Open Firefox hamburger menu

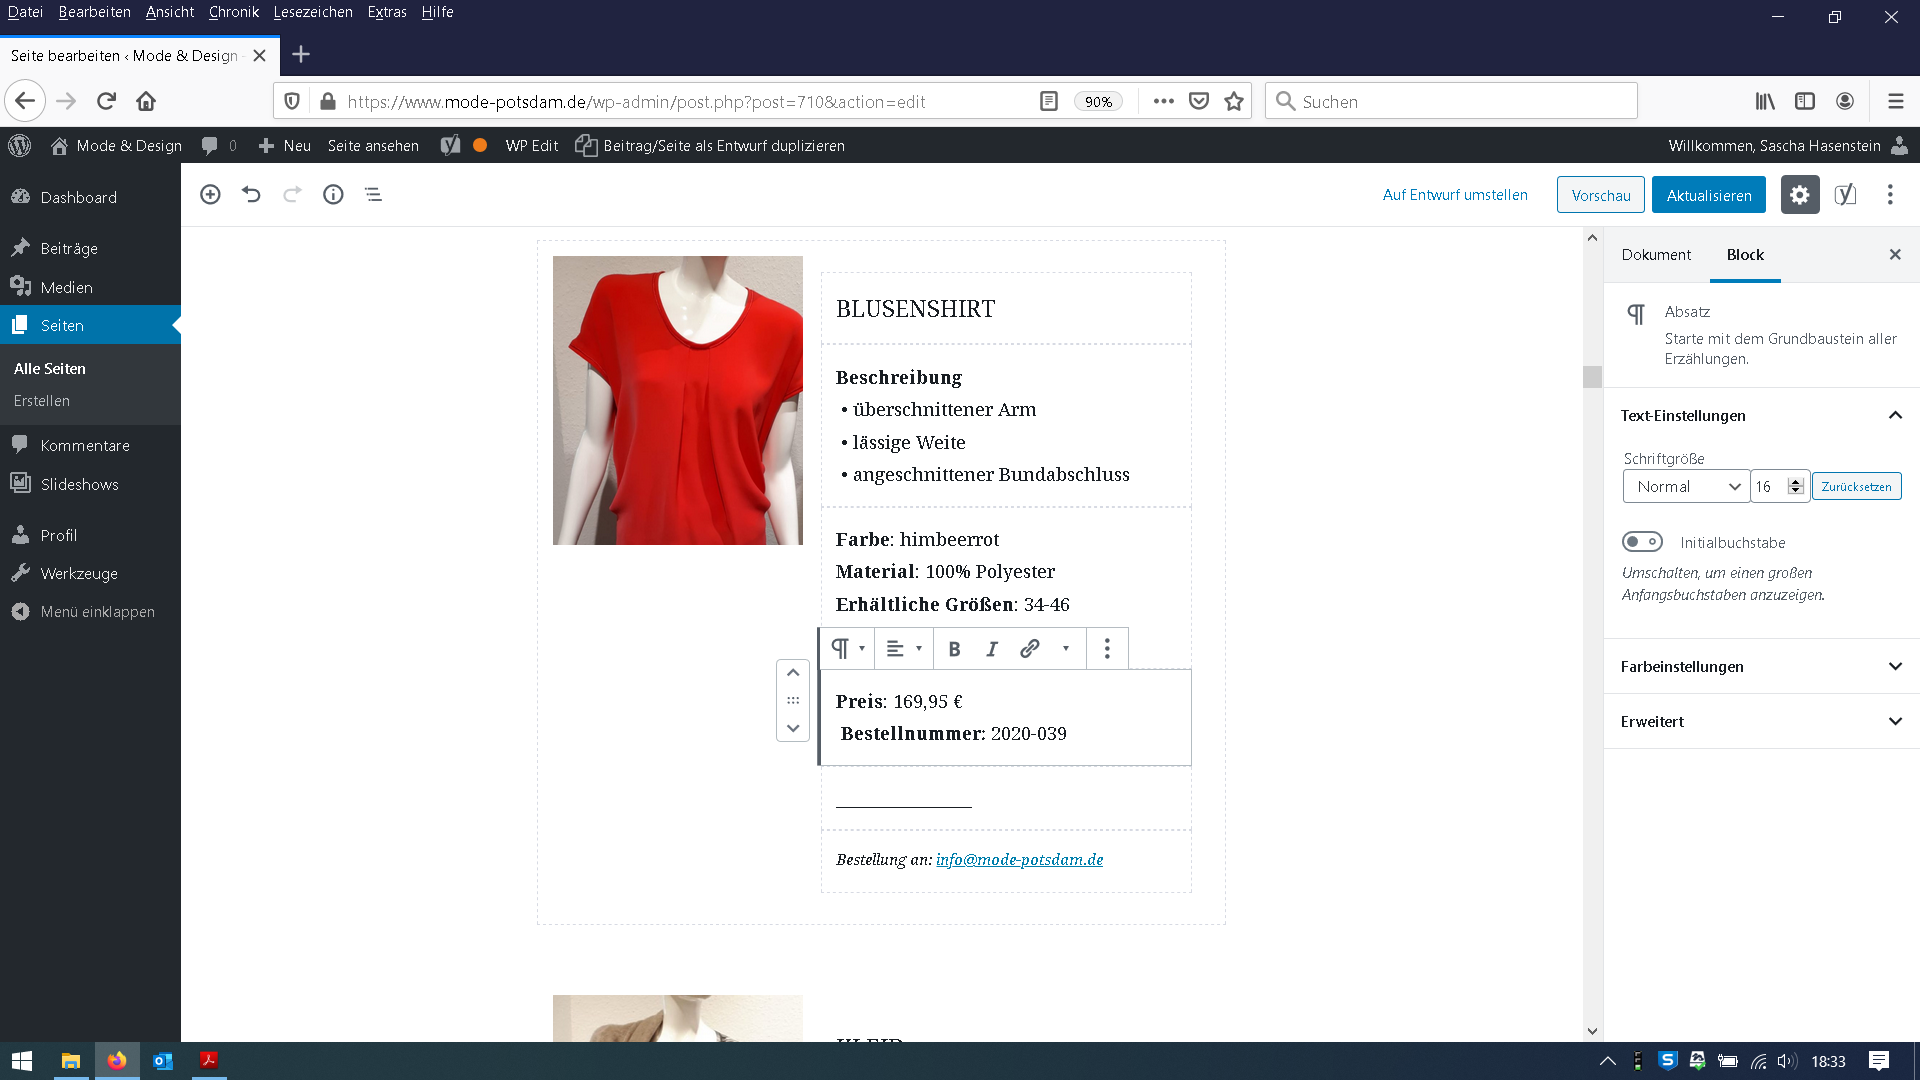click(1895, 101)
